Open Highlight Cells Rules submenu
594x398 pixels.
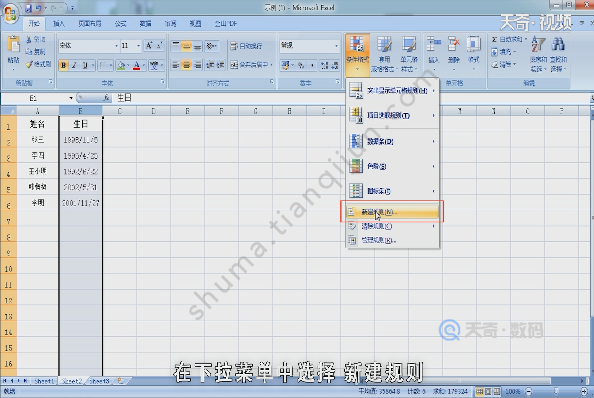392,91
